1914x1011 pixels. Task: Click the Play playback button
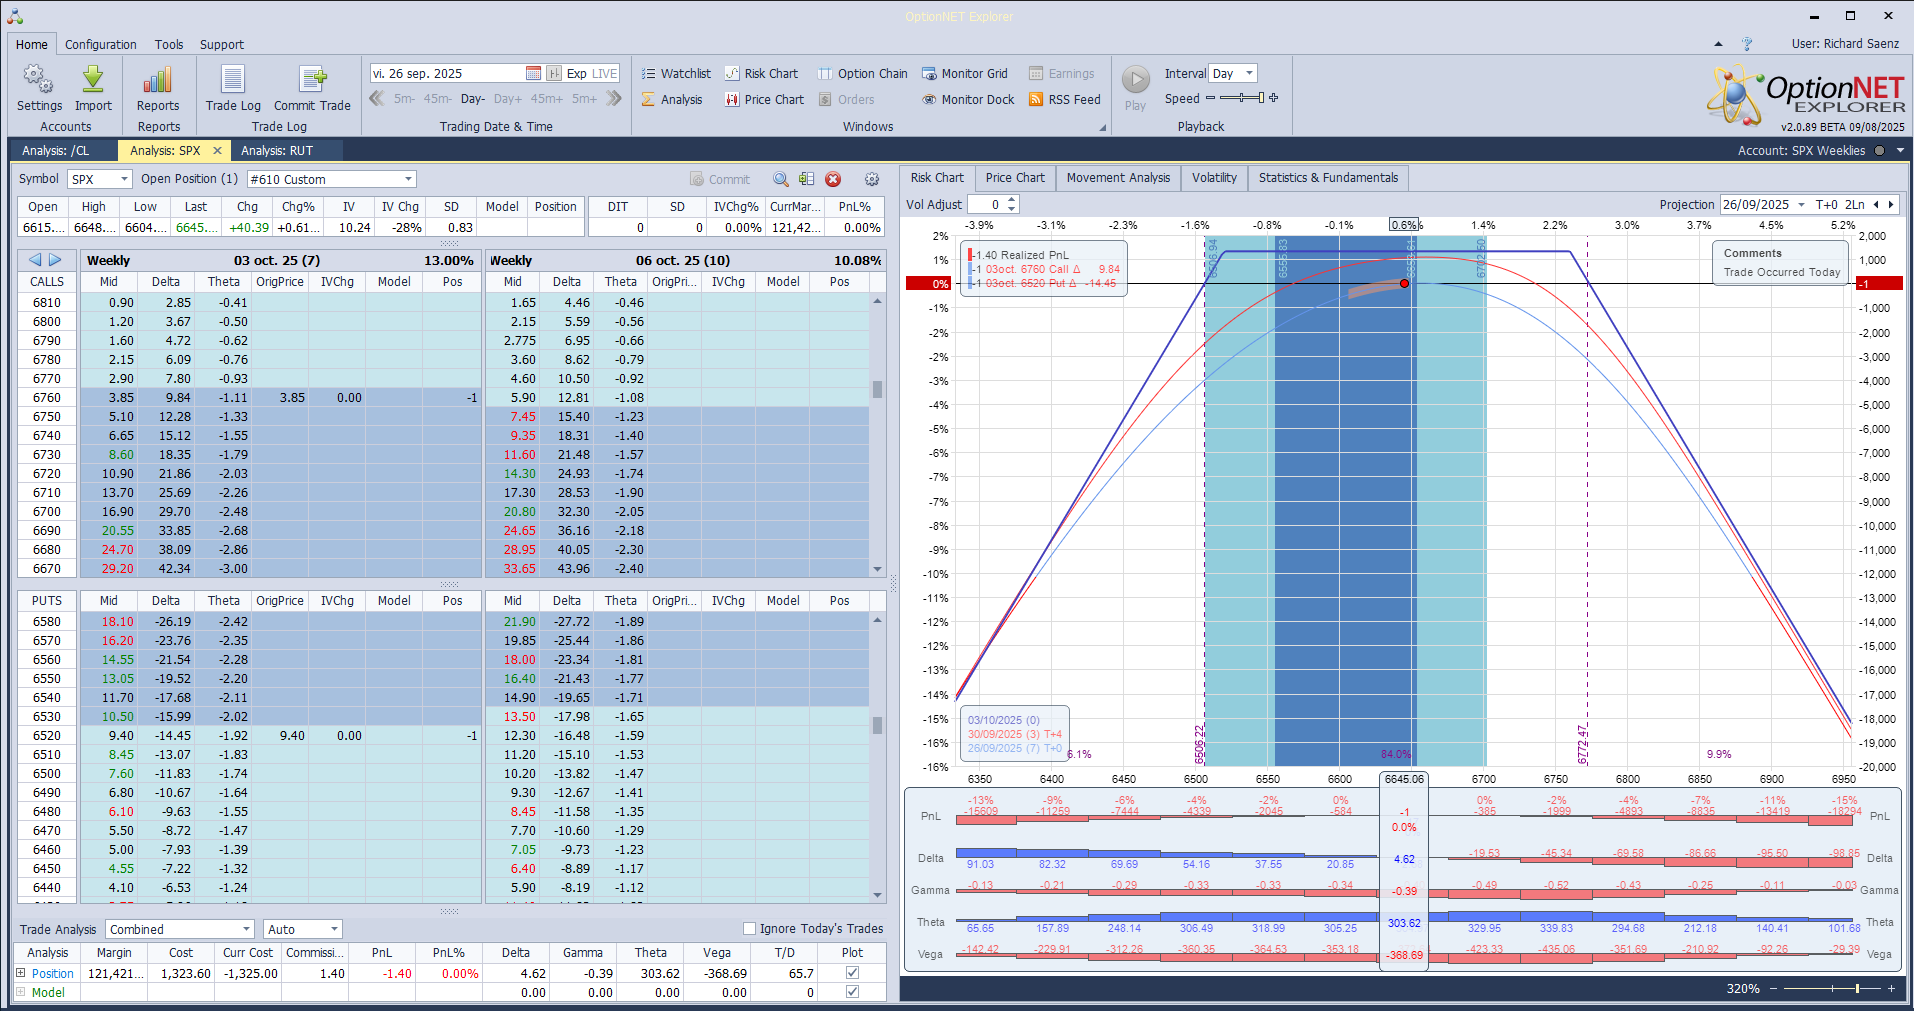pyautogui.click(x=1135, y=88)
